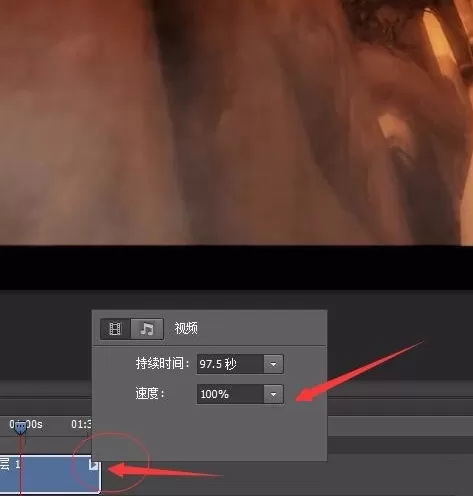The width and height of the screenshot is (473, 496).
Task: Switch to the audio music-note tab icon
Action: (x=147, y=329)
